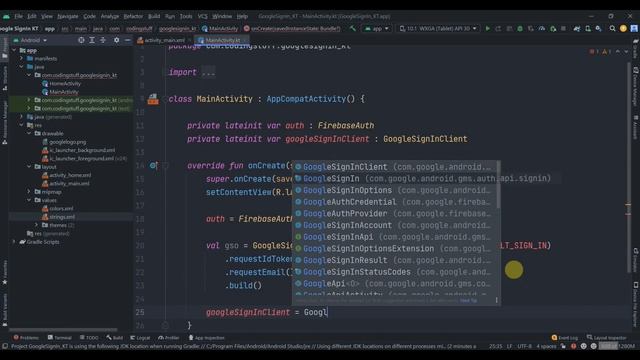Click Select Opened File target icon
The height and width of the screenshot is (360, 640).
(x=81, y=40)
